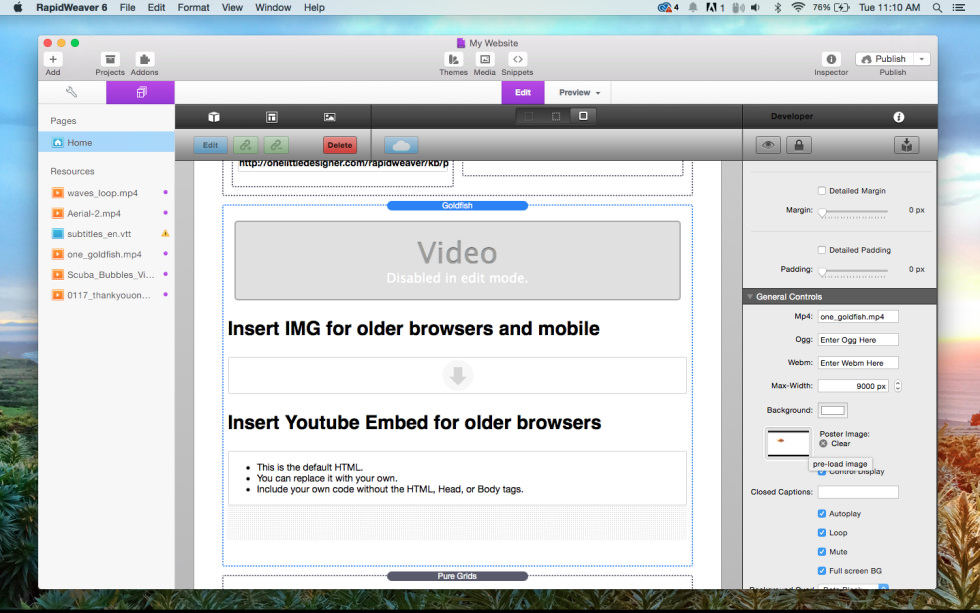Click the first green link button

(246, 145)
